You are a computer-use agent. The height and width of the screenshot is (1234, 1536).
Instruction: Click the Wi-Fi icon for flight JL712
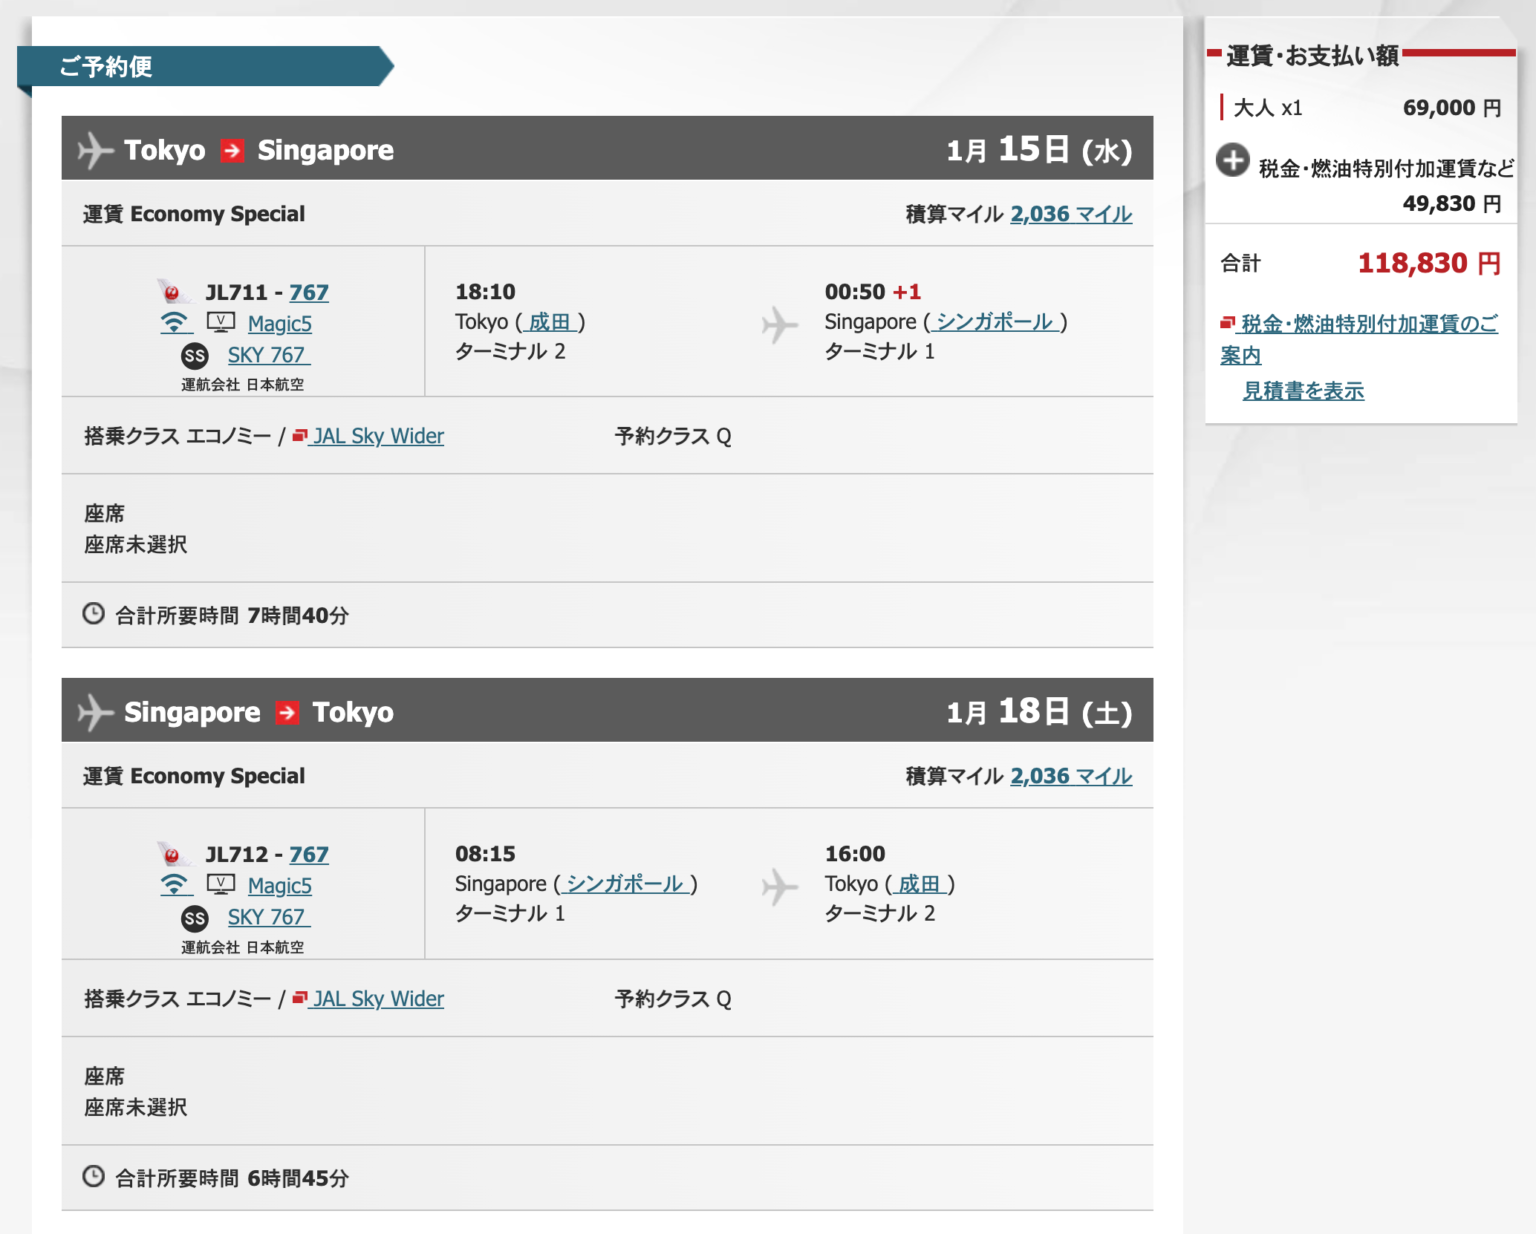175,885
